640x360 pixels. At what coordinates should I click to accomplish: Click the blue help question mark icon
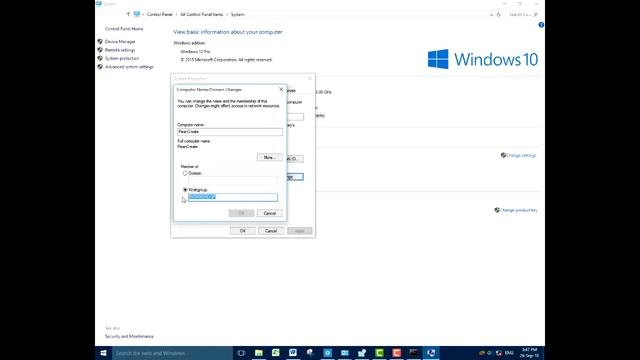541,25
